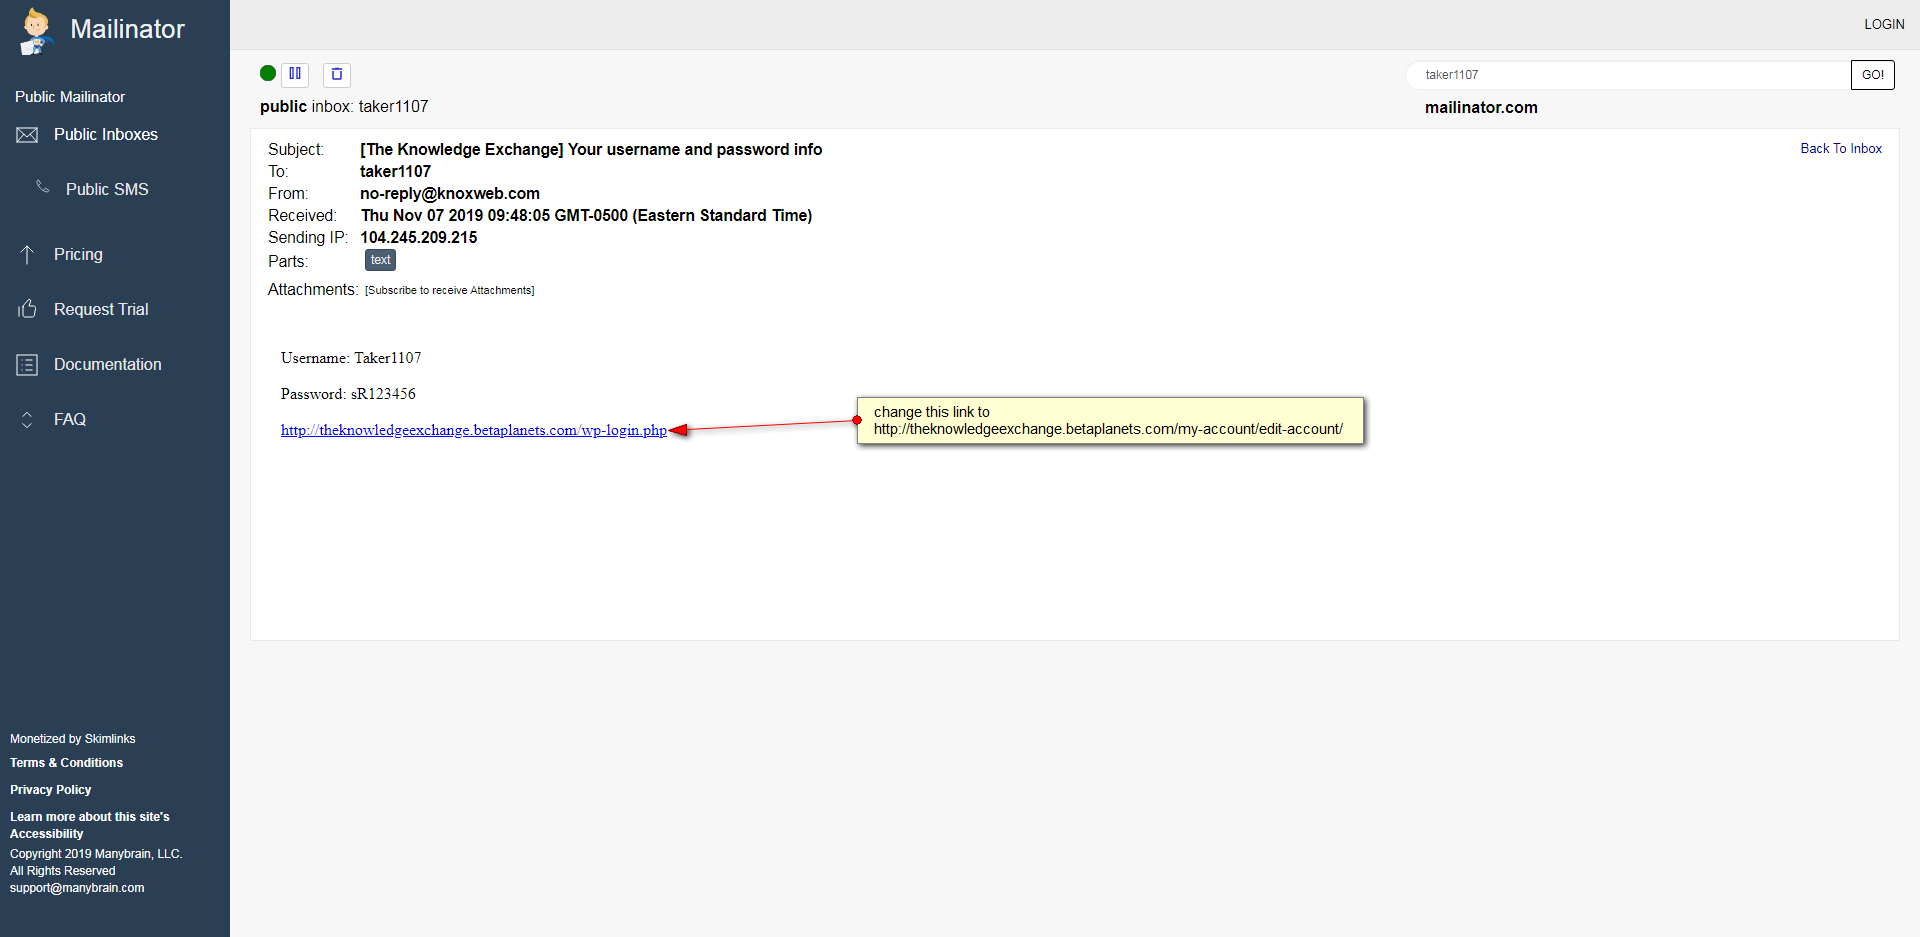Click the sending IP 104.245.209.215
This screenshot has width=1920, height=937.
[419, 238]
